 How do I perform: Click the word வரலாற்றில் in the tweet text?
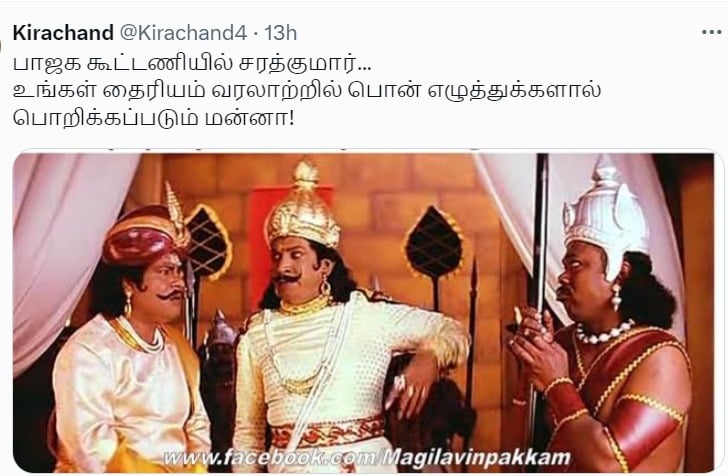click(x=274, y=91)
